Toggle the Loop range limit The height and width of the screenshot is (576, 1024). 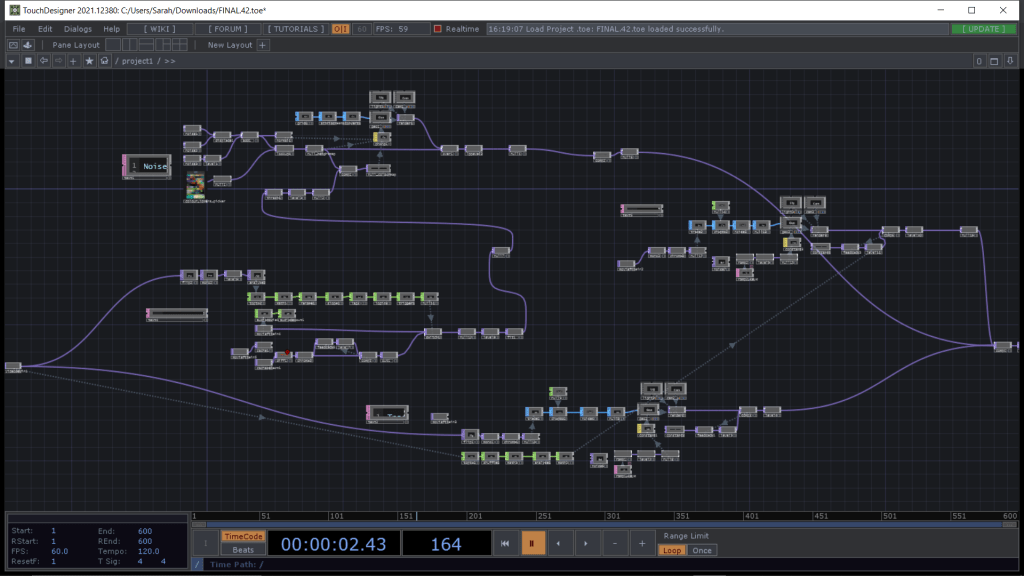click(x=672, y=550)
